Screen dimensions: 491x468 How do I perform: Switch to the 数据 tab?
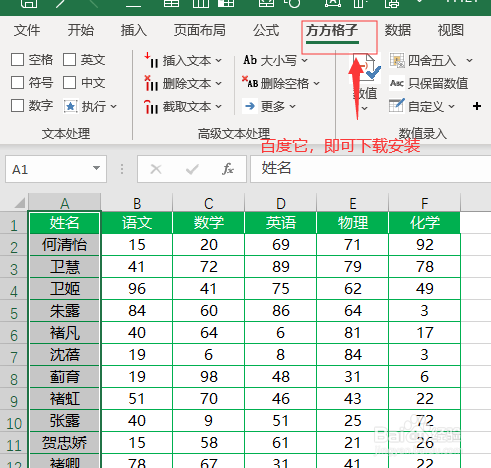click(x=397, y=30)
